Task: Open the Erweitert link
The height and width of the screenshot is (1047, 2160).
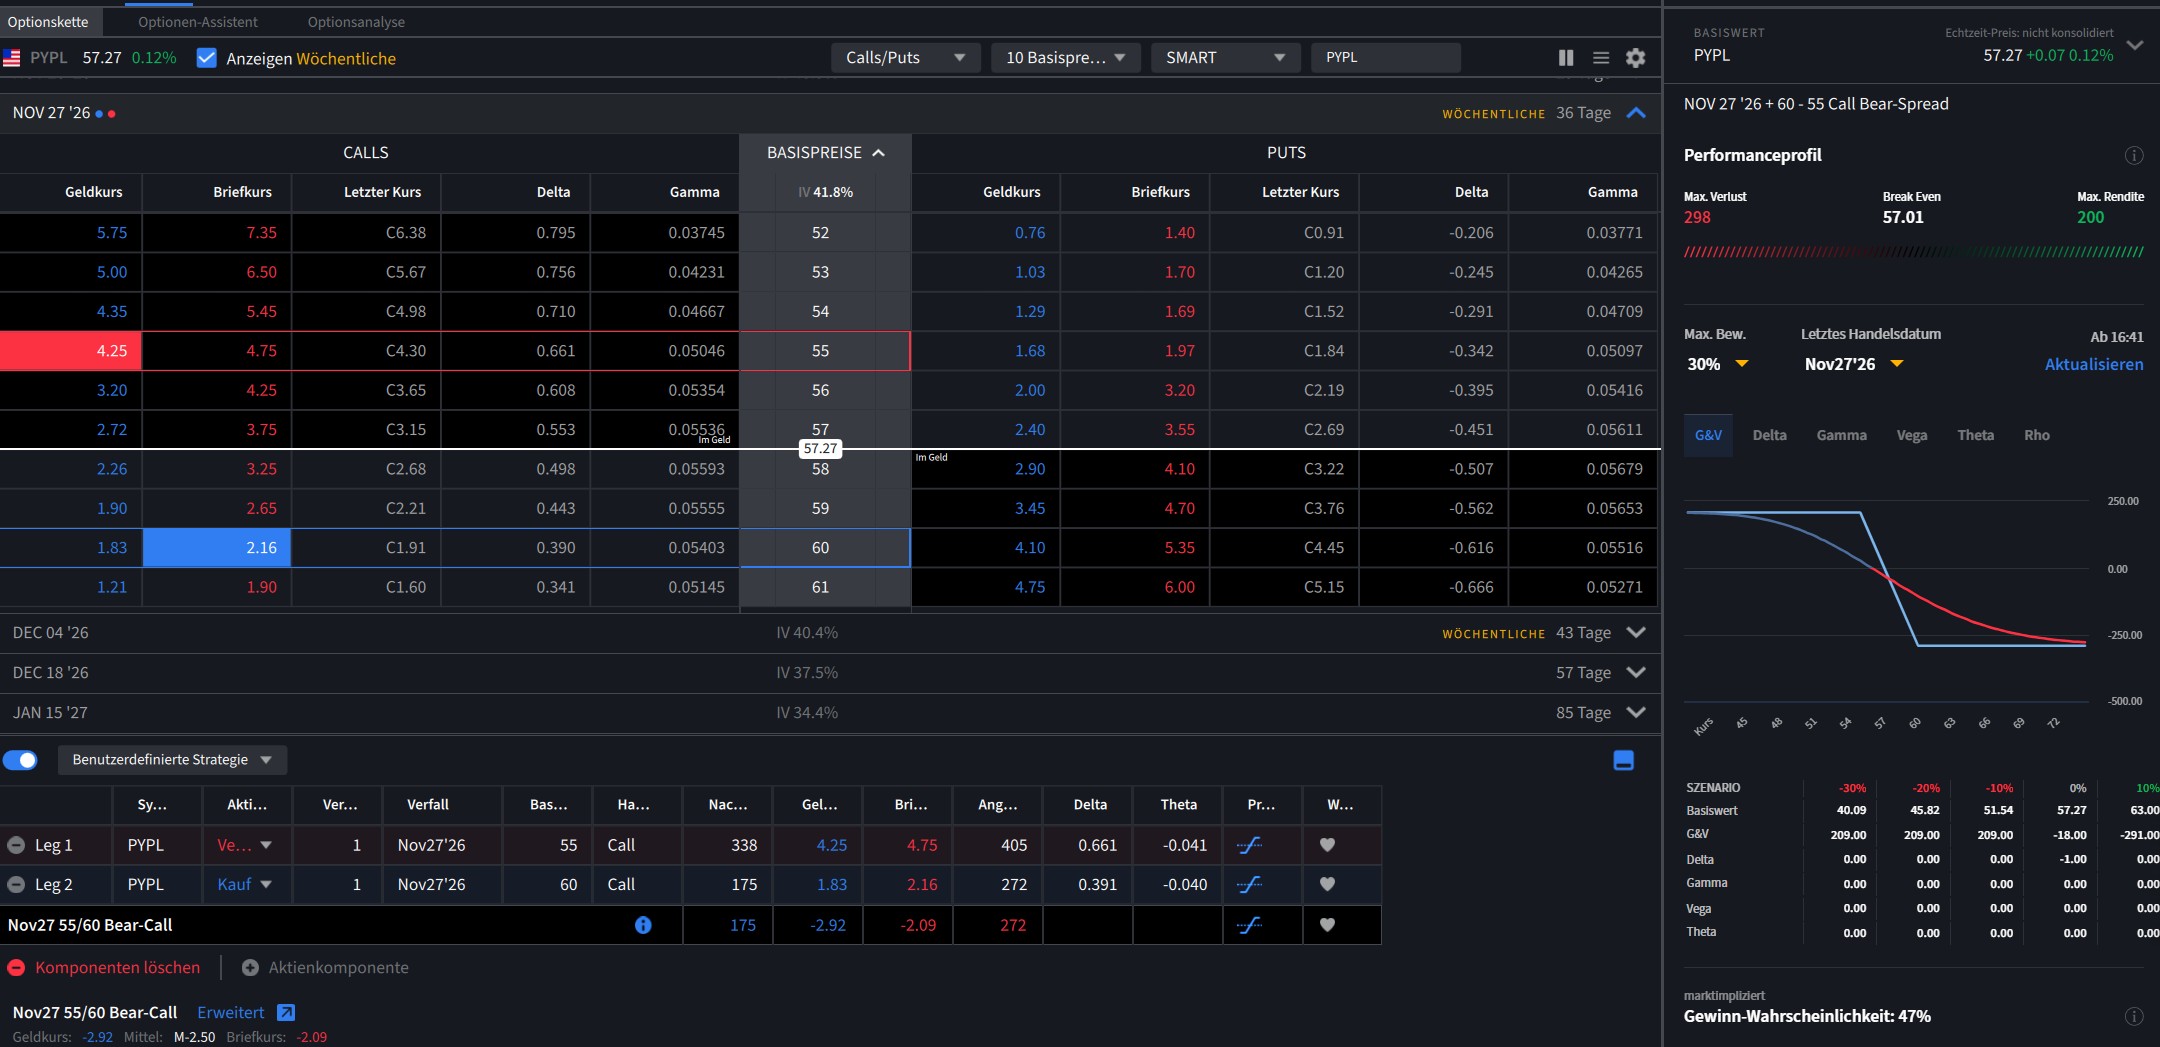Action: point(231,1013)
